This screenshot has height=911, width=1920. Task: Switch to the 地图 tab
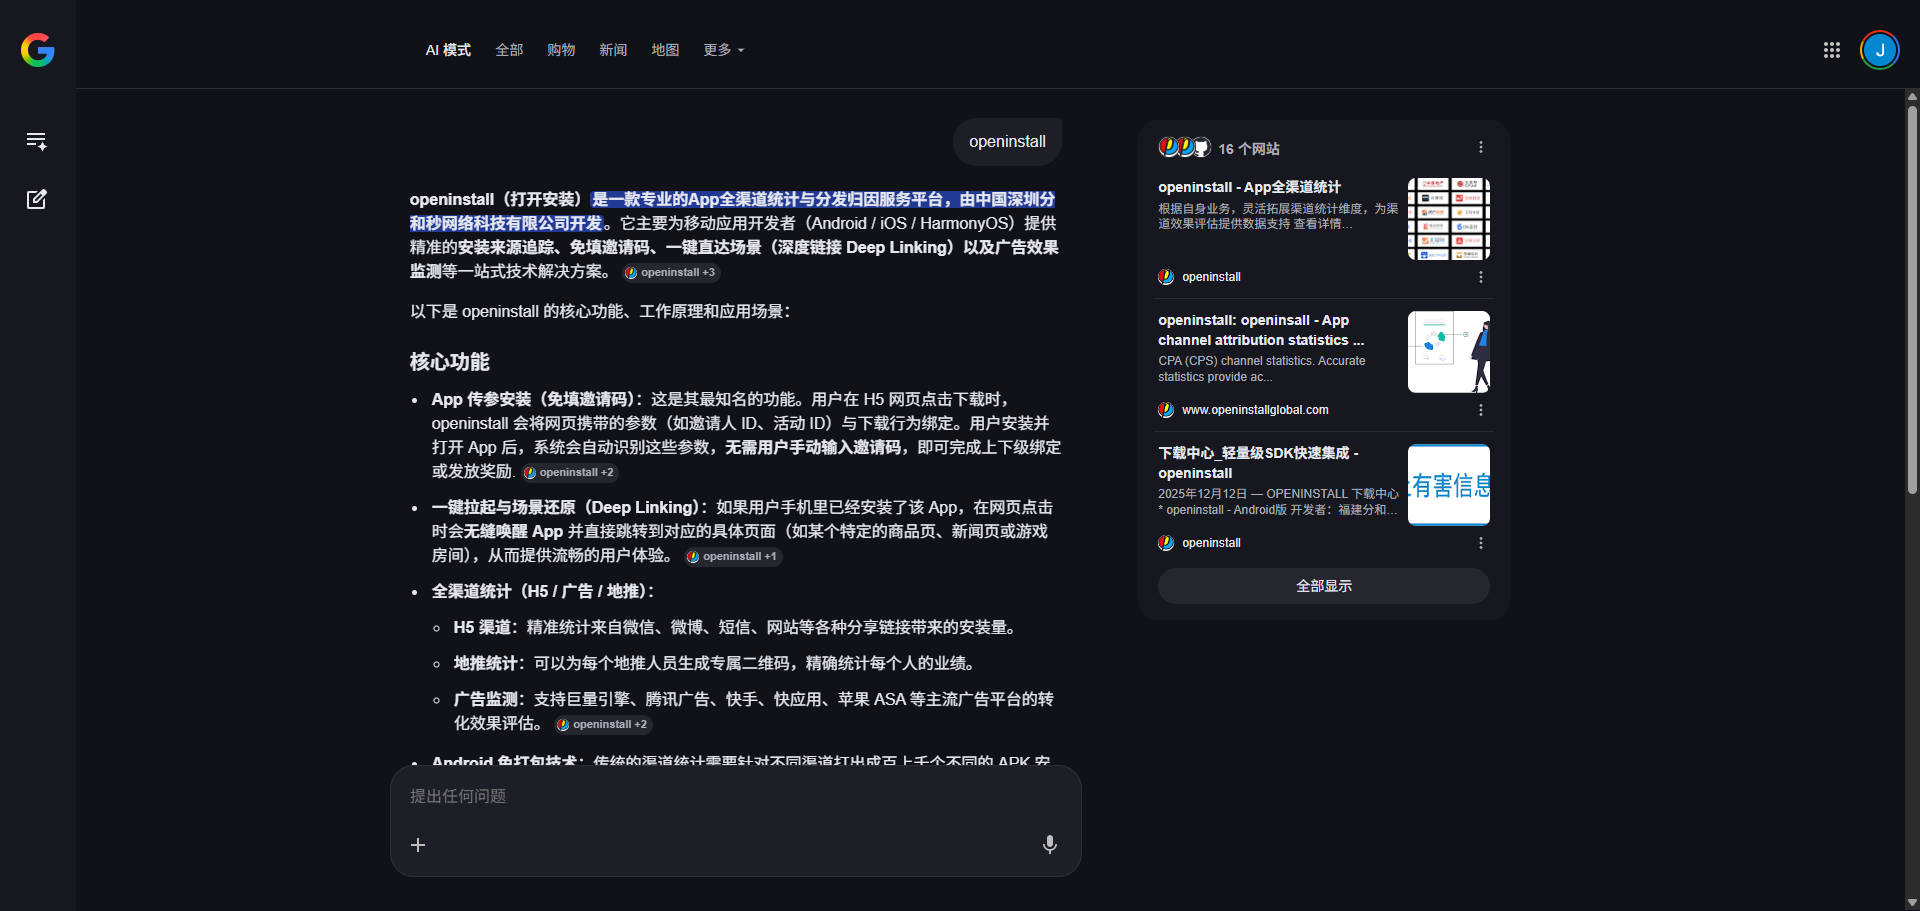pos(665,50)
